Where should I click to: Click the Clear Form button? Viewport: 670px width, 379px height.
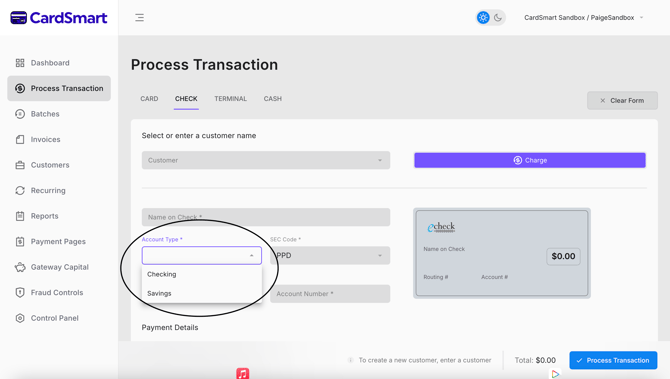tap(622, 100)
